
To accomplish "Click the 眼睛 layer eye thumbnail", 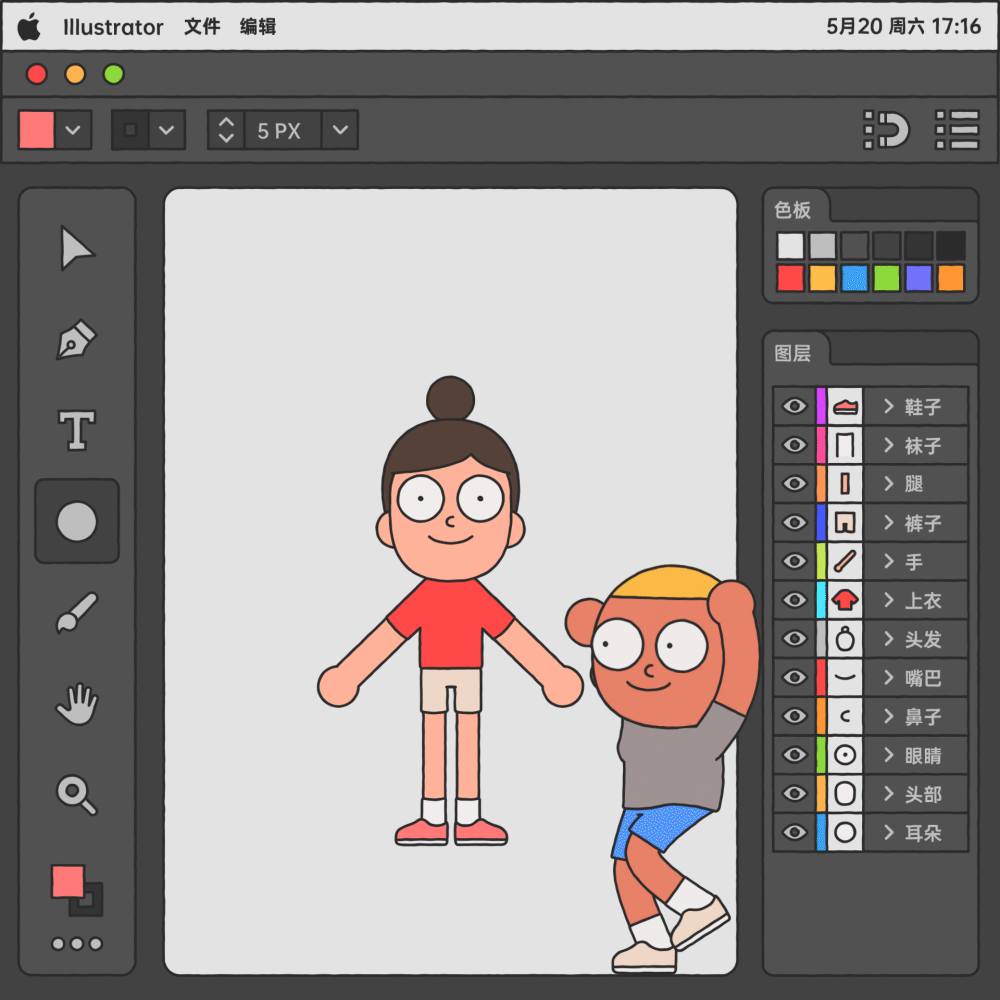I will (845, 755).
